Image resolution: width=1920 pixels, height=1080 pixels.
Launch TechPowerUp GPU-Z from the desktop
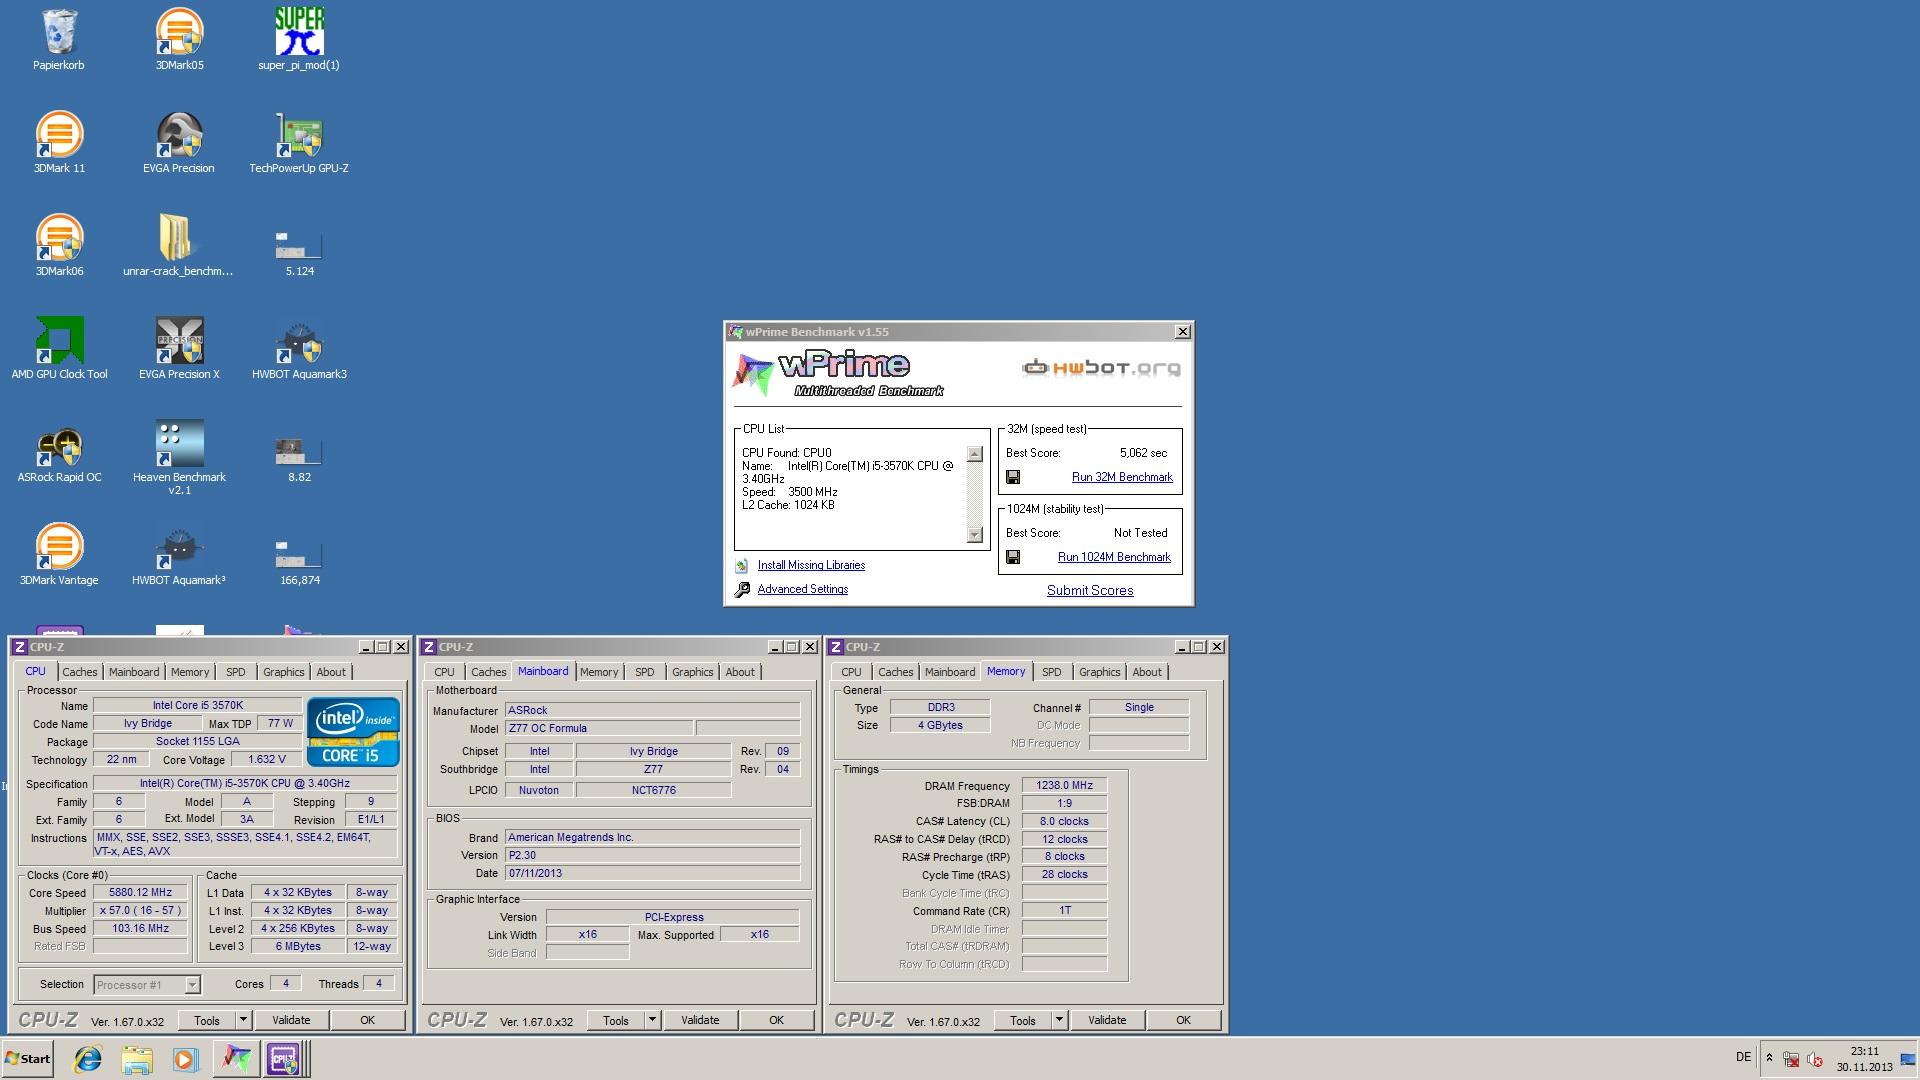[x=299, y=143]
